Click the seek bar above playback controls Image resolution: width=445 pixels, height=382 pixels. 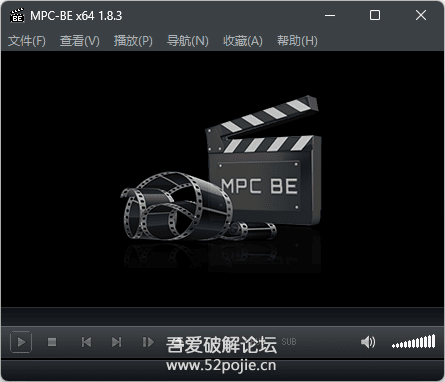pyautogui.click(x=222, y=316)
